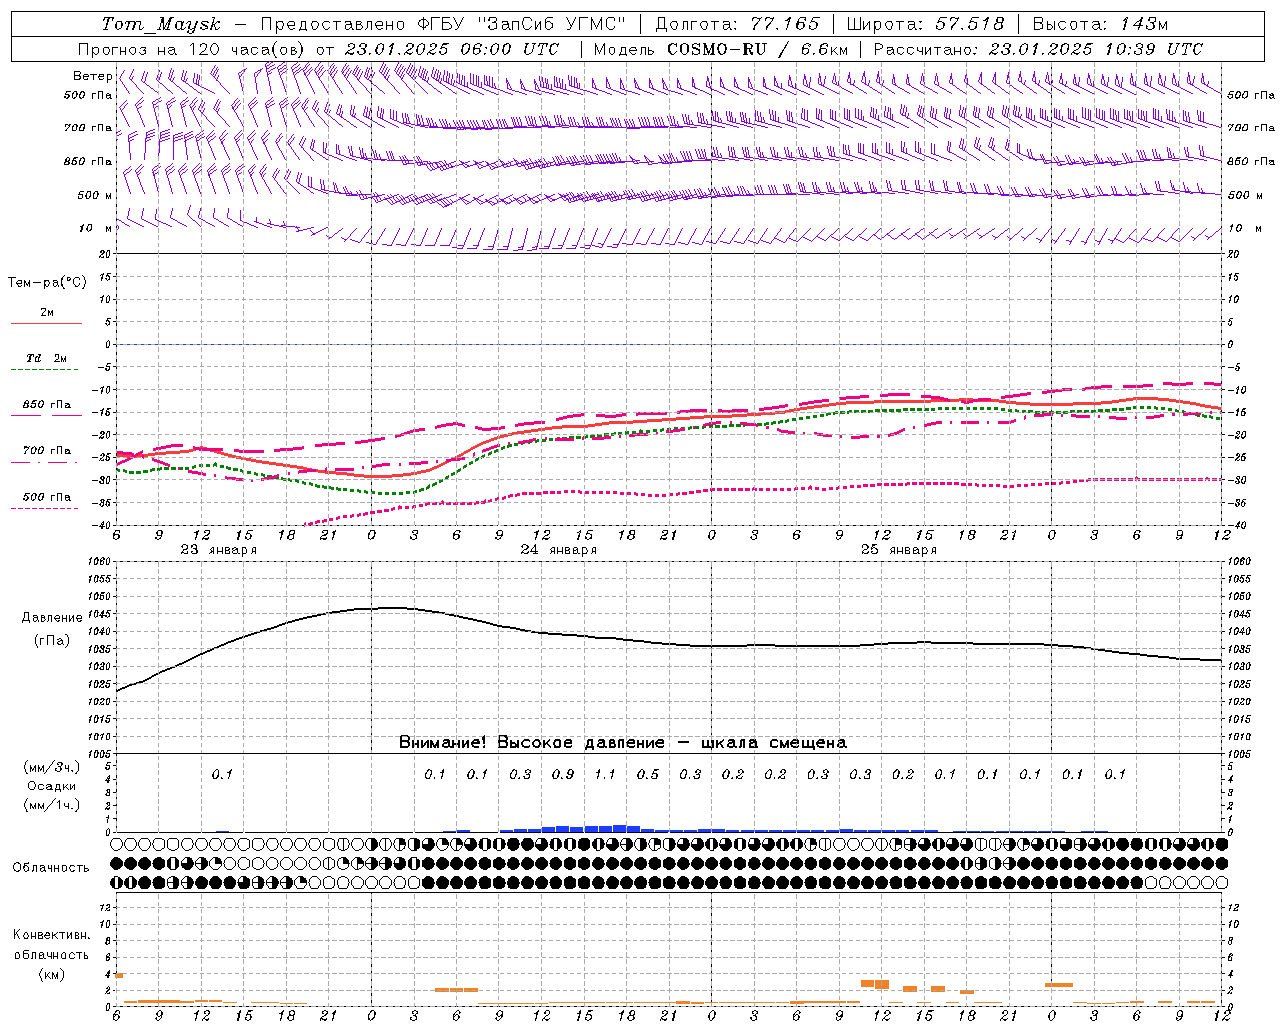Select the text Долгота: 77.165
The height and width of the screenshot is (1024, 1280).
coord(737,24)
